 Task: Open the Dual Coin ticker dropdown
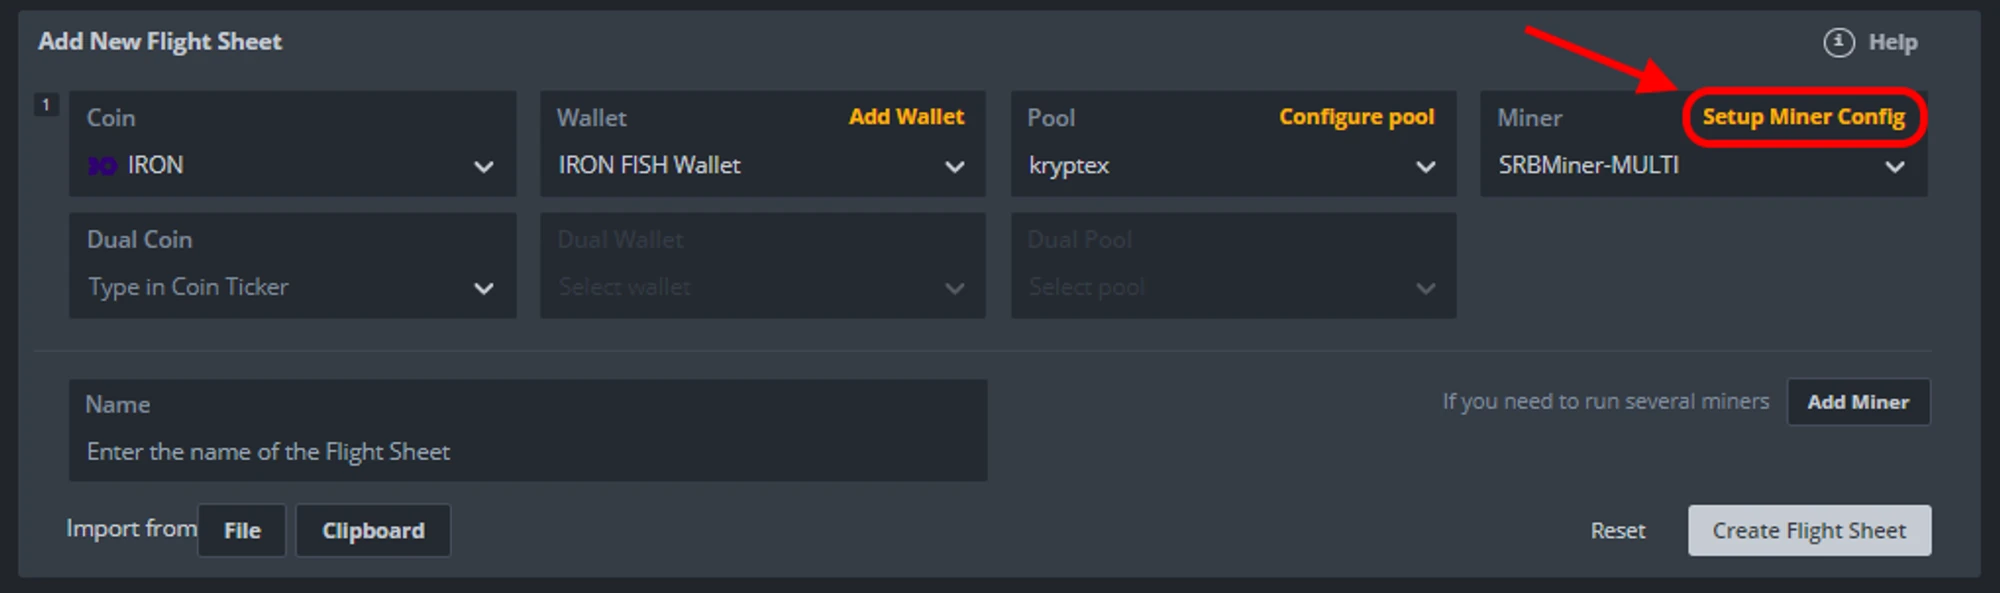coord(292,287)
